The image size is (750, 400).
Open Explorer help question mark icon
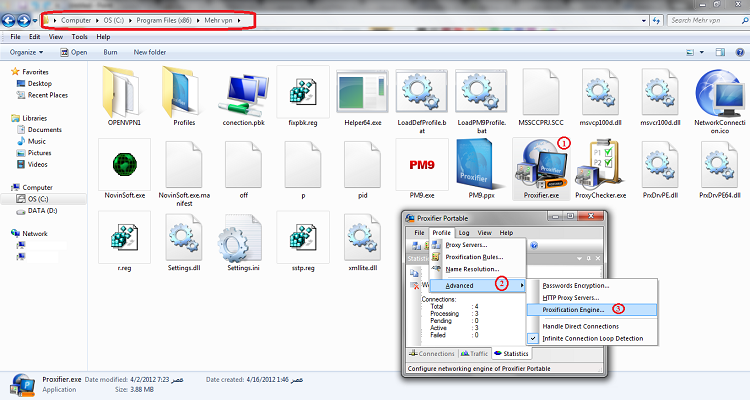pos(739,52)
